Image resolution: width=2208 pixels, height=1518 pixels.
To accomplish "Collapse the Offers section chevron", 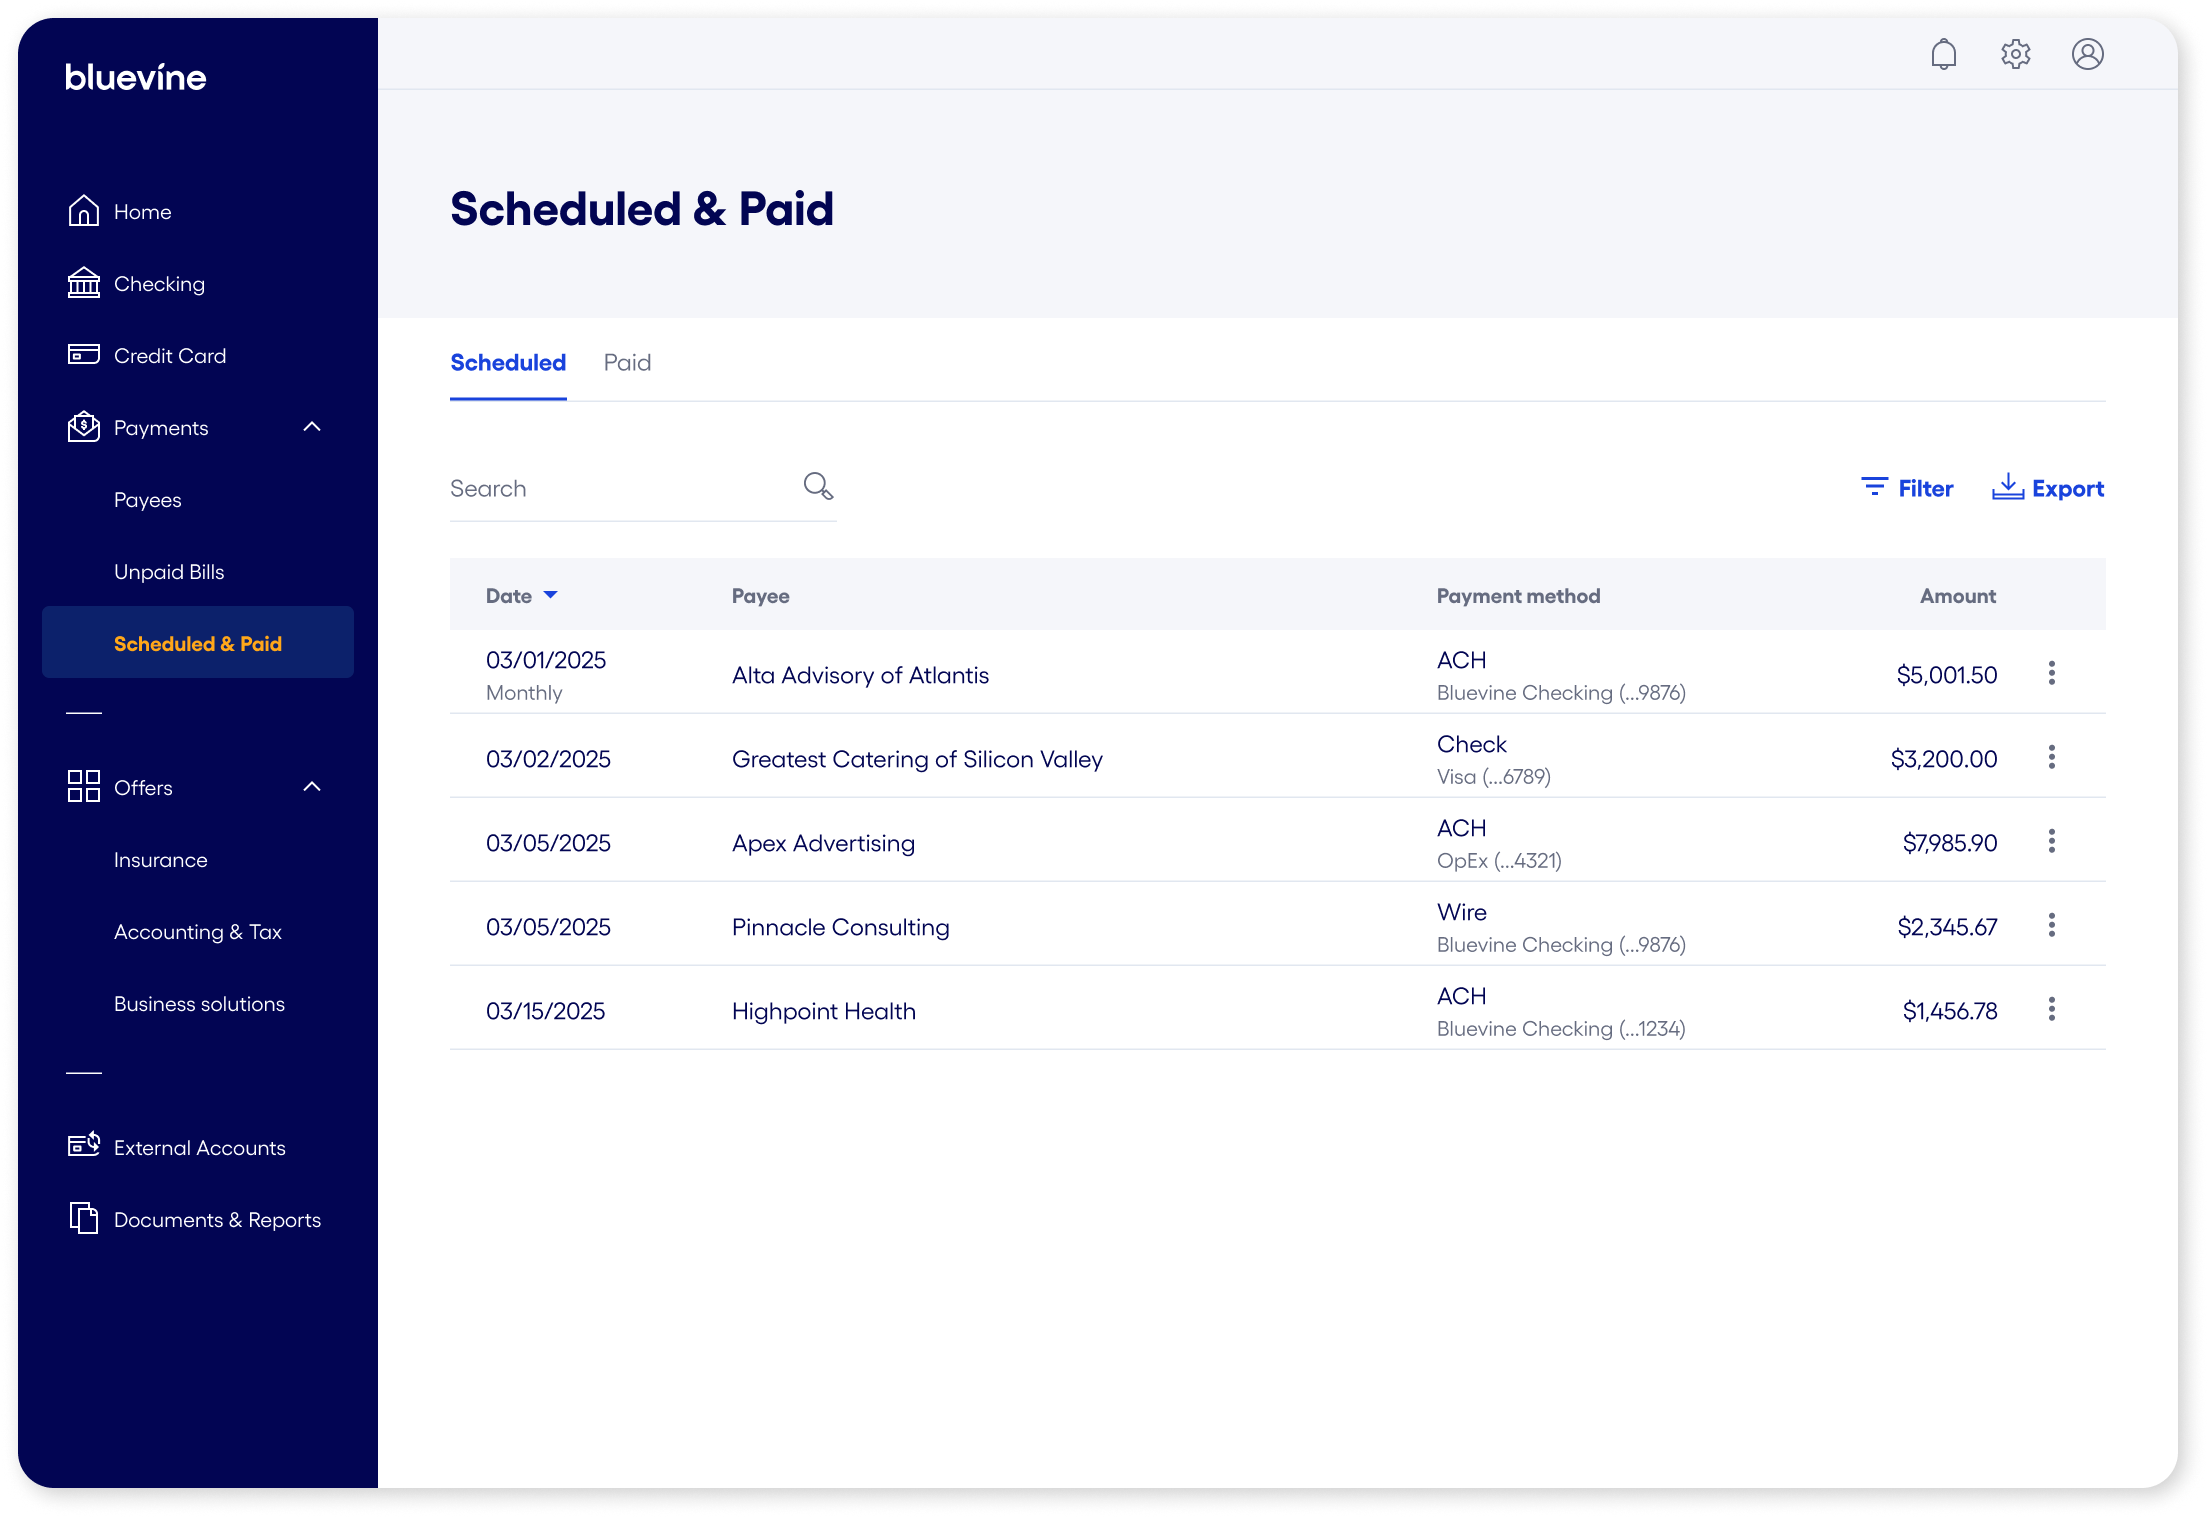I will (x=312, y=787).
